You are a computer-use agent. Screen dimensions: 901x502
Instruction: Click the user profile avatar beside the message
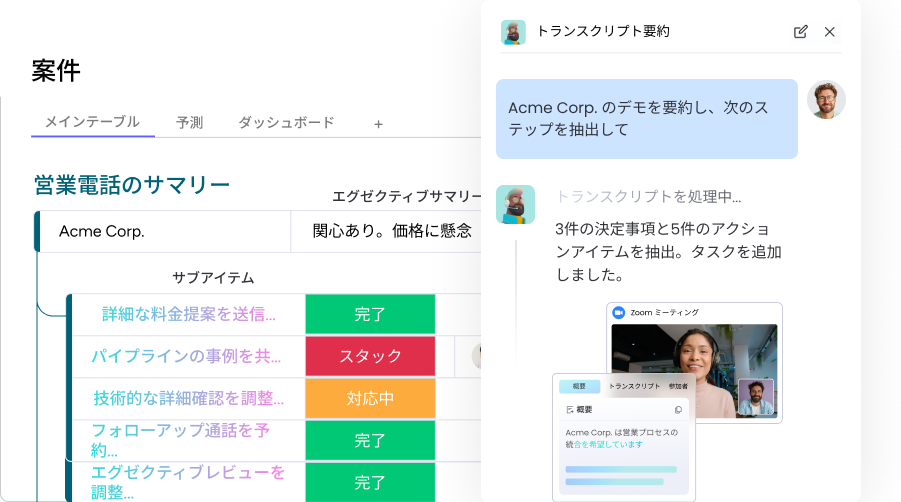pos(826,100)
